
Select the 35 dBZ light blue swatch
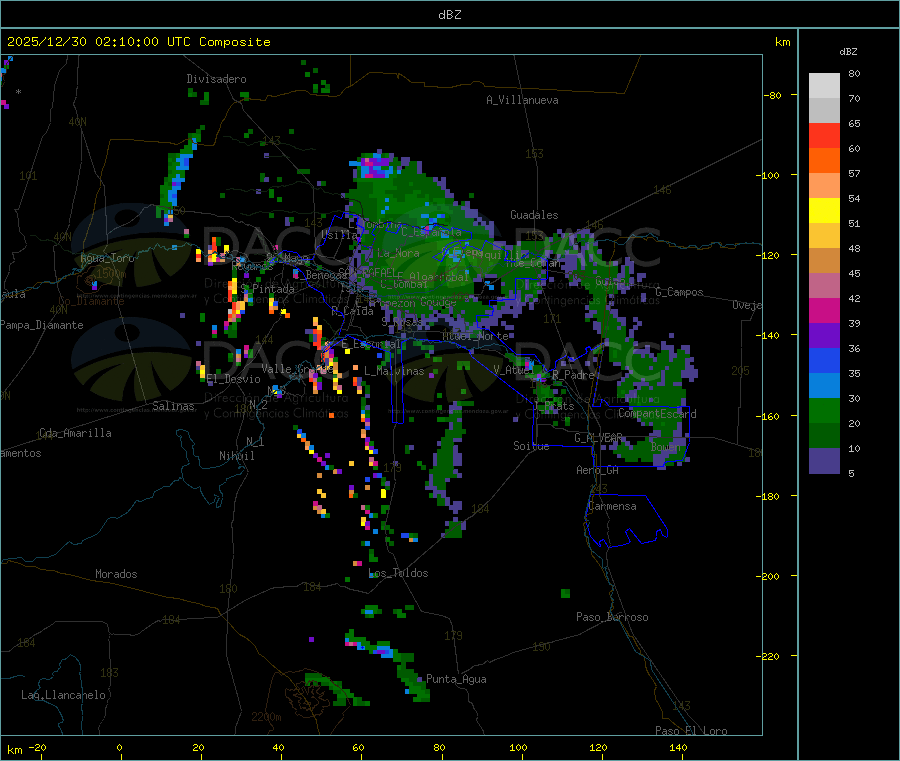pyautogui.click(x=824, y=386)
